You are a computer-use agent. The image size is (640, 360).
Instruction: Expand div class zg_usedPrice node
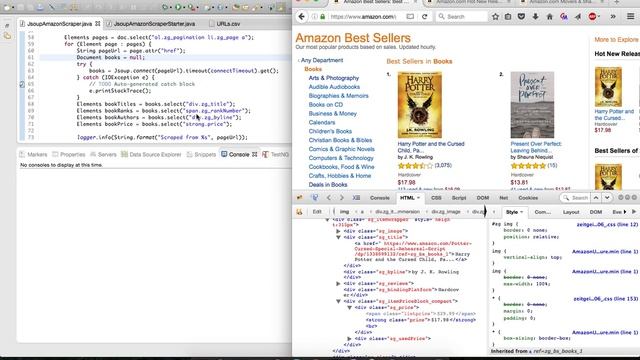(x=350, y=339)
